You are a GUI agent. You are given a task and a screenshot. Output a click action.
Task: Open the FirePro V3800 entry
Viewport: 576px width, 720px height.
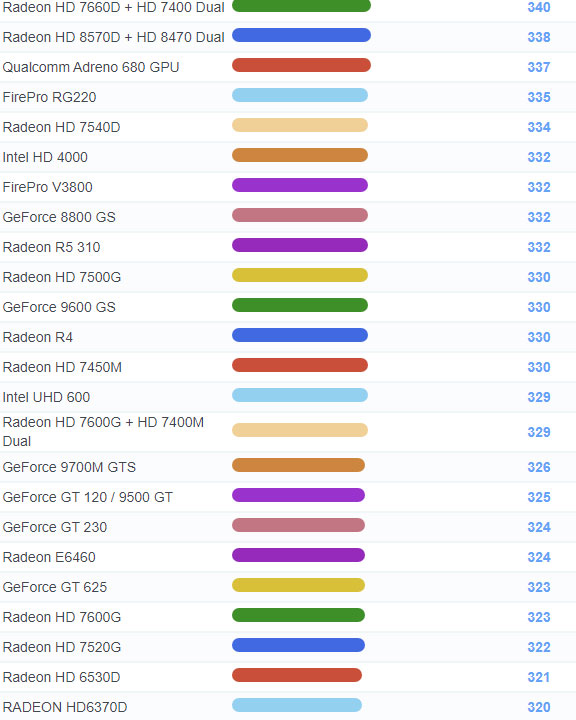click(48, 187)
